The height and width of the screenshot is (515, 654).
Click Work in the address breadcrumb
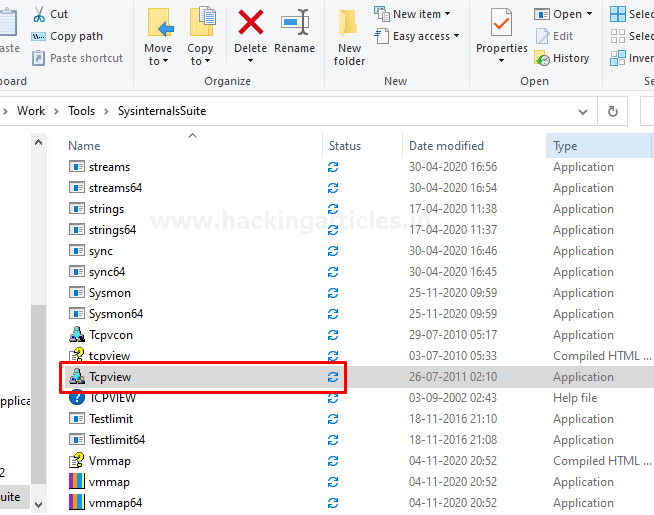click(x=31, y=111)
